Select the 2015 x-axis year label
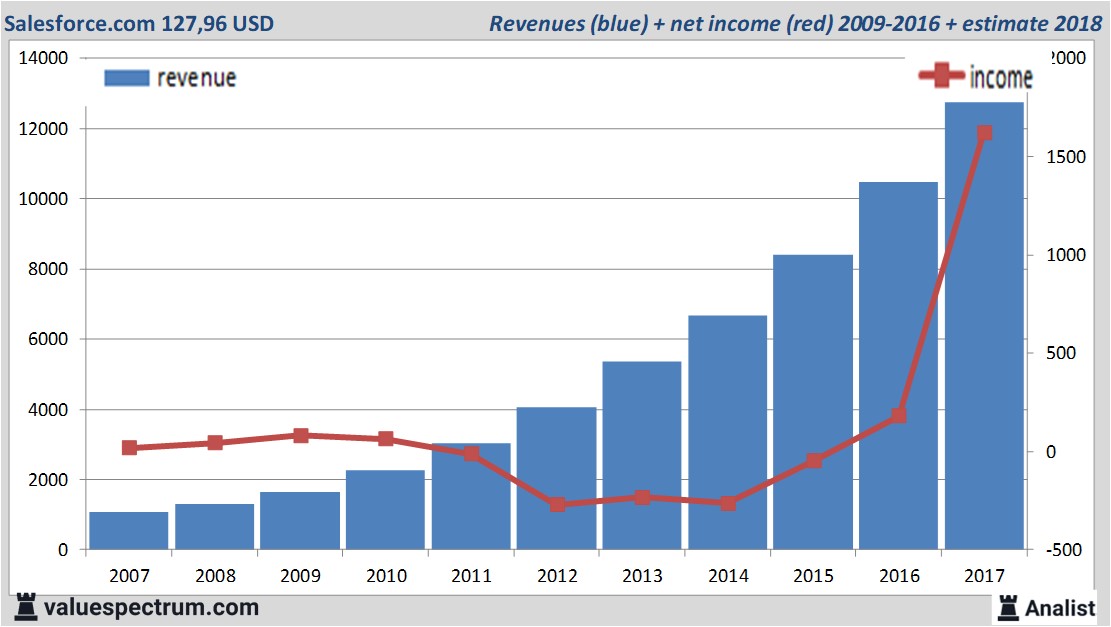The height and width of the screenshot is (627, 1111). pyautogui.click(x=813, y=575)
